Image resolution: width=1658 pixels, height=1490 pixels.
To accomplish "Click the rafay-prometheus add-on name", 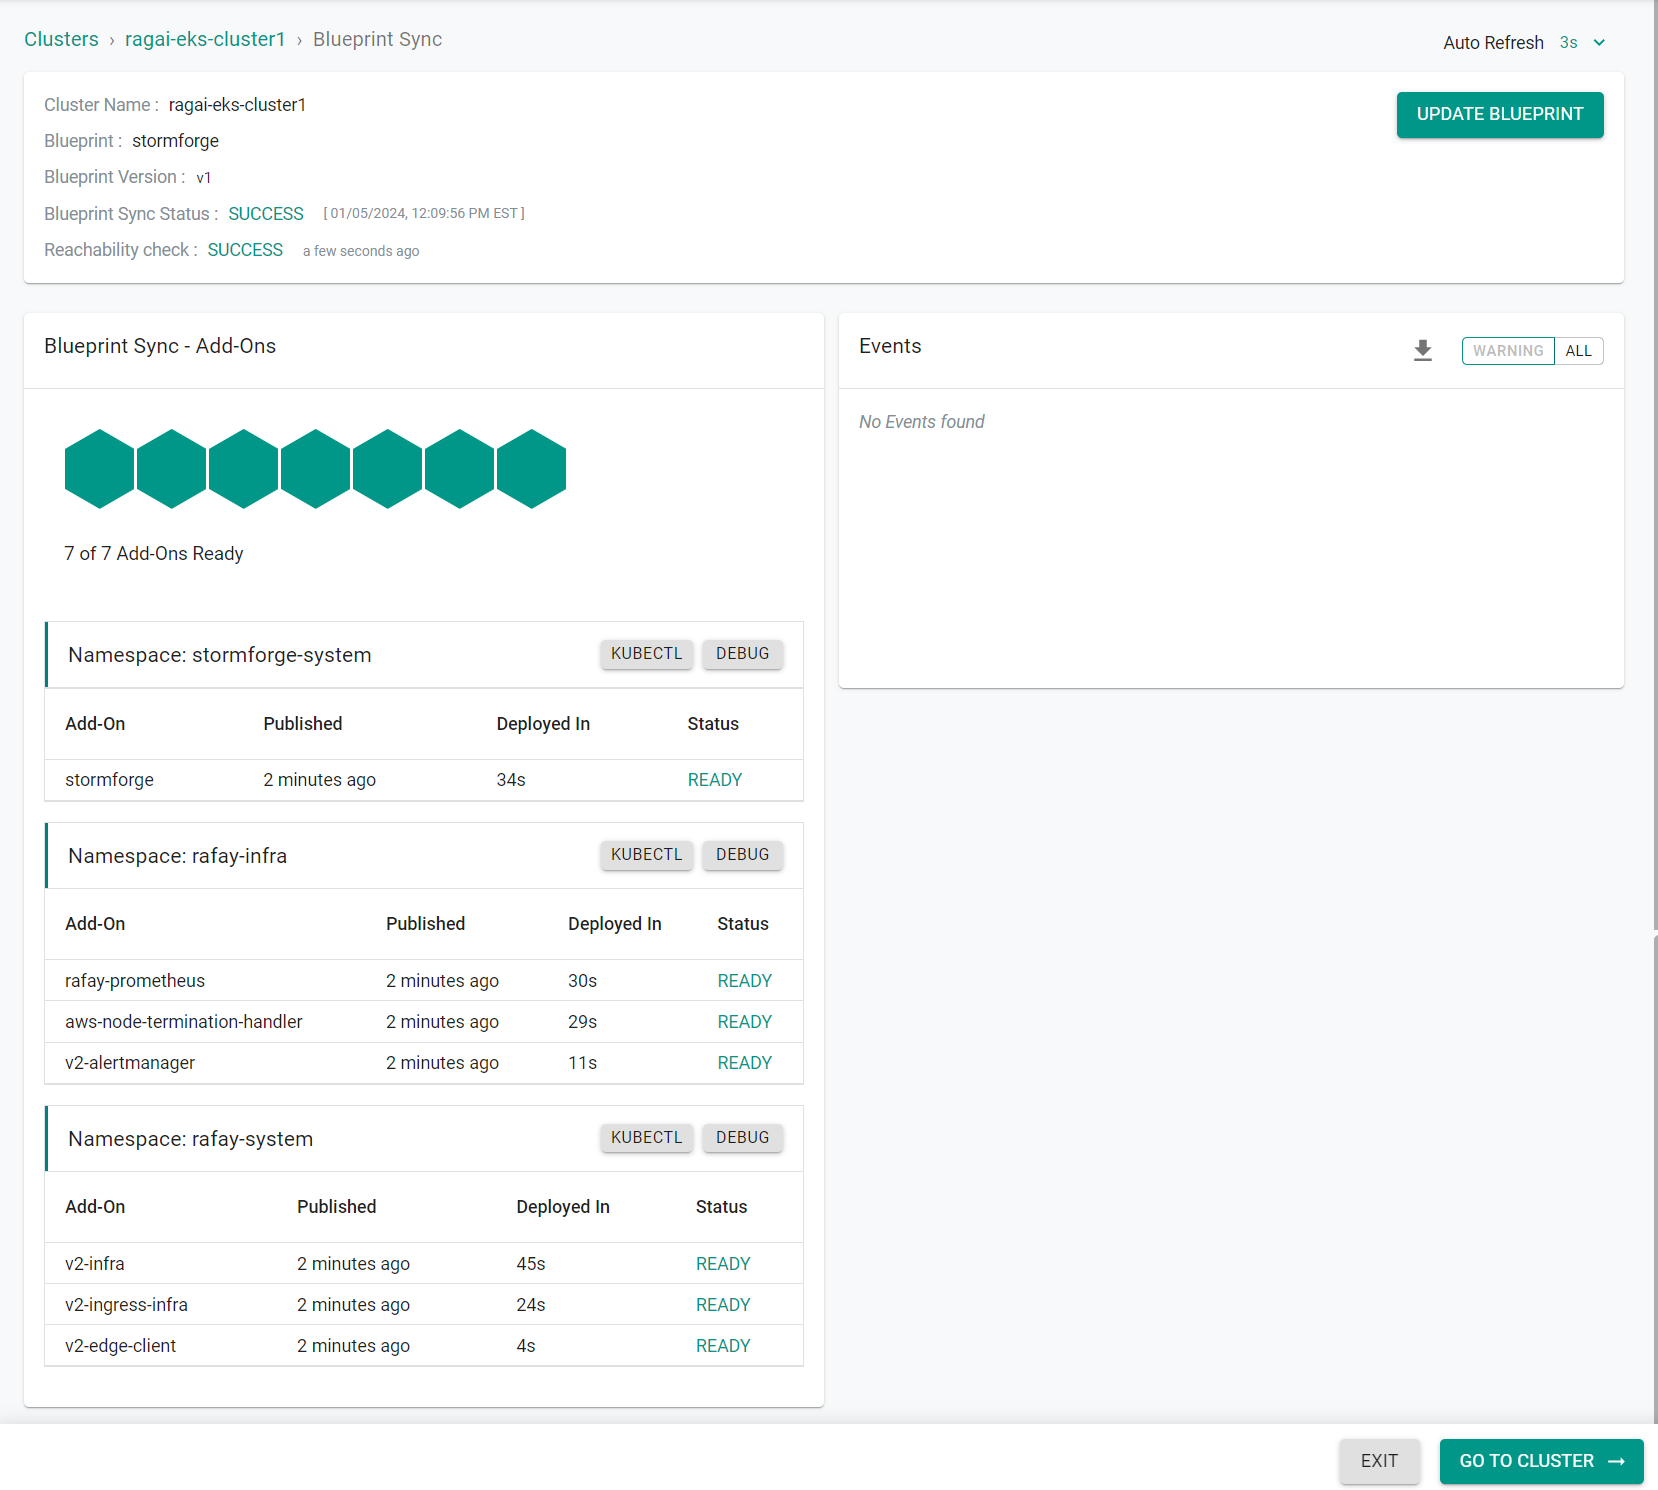I will (135, 981).
